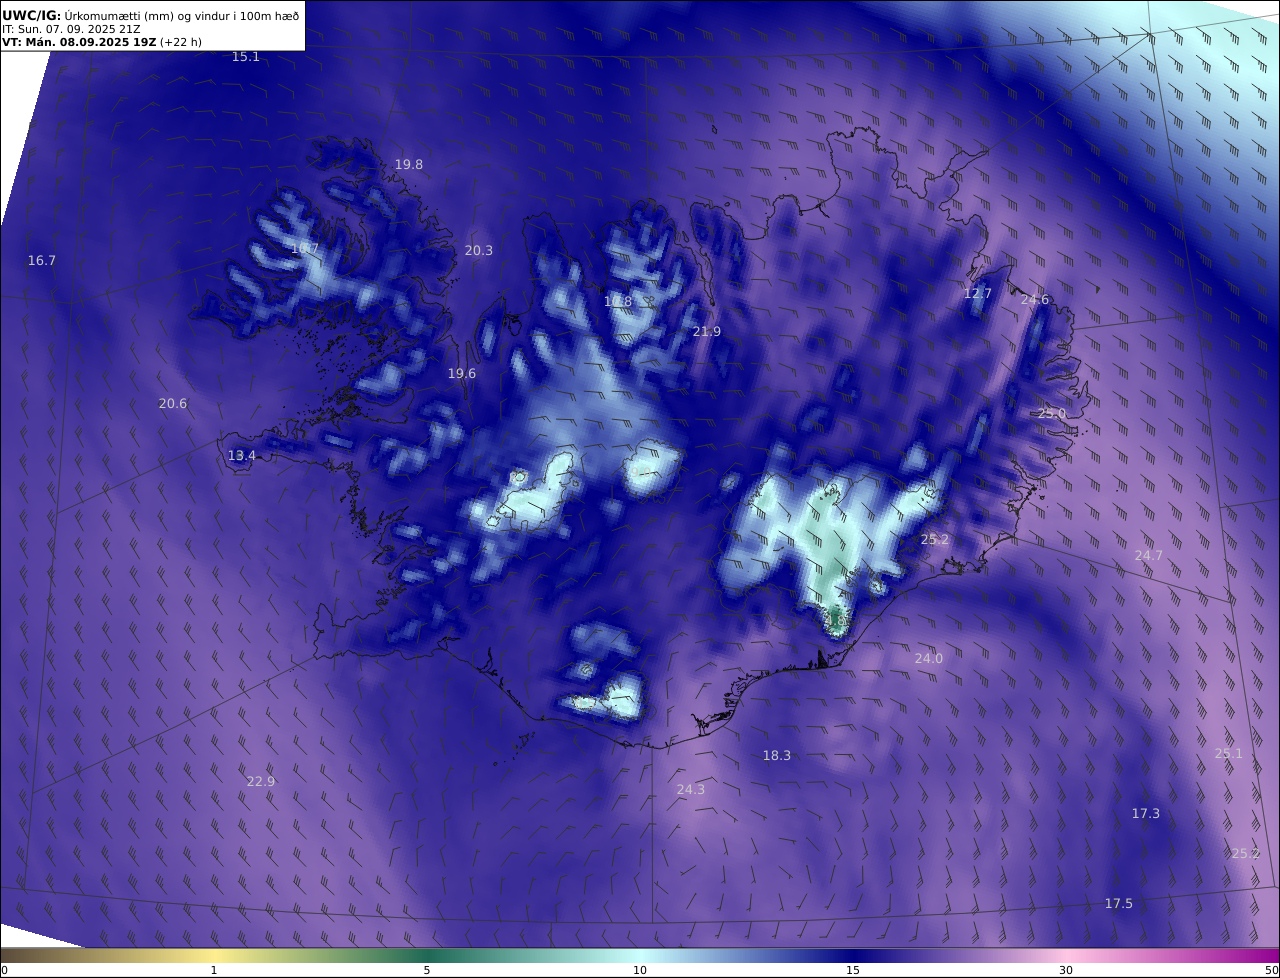Image resolution: width=1280 pixels, height=978 pixels.
Task: Click the colorbar tick label 10
Action: click(640, 970)
